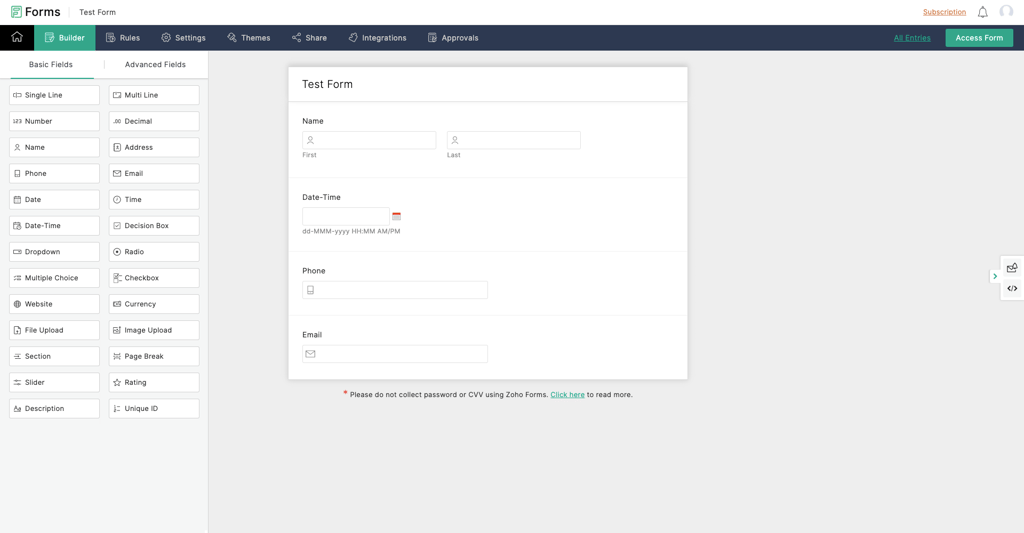Select the 'Test Form' name in header

[97, 12]
